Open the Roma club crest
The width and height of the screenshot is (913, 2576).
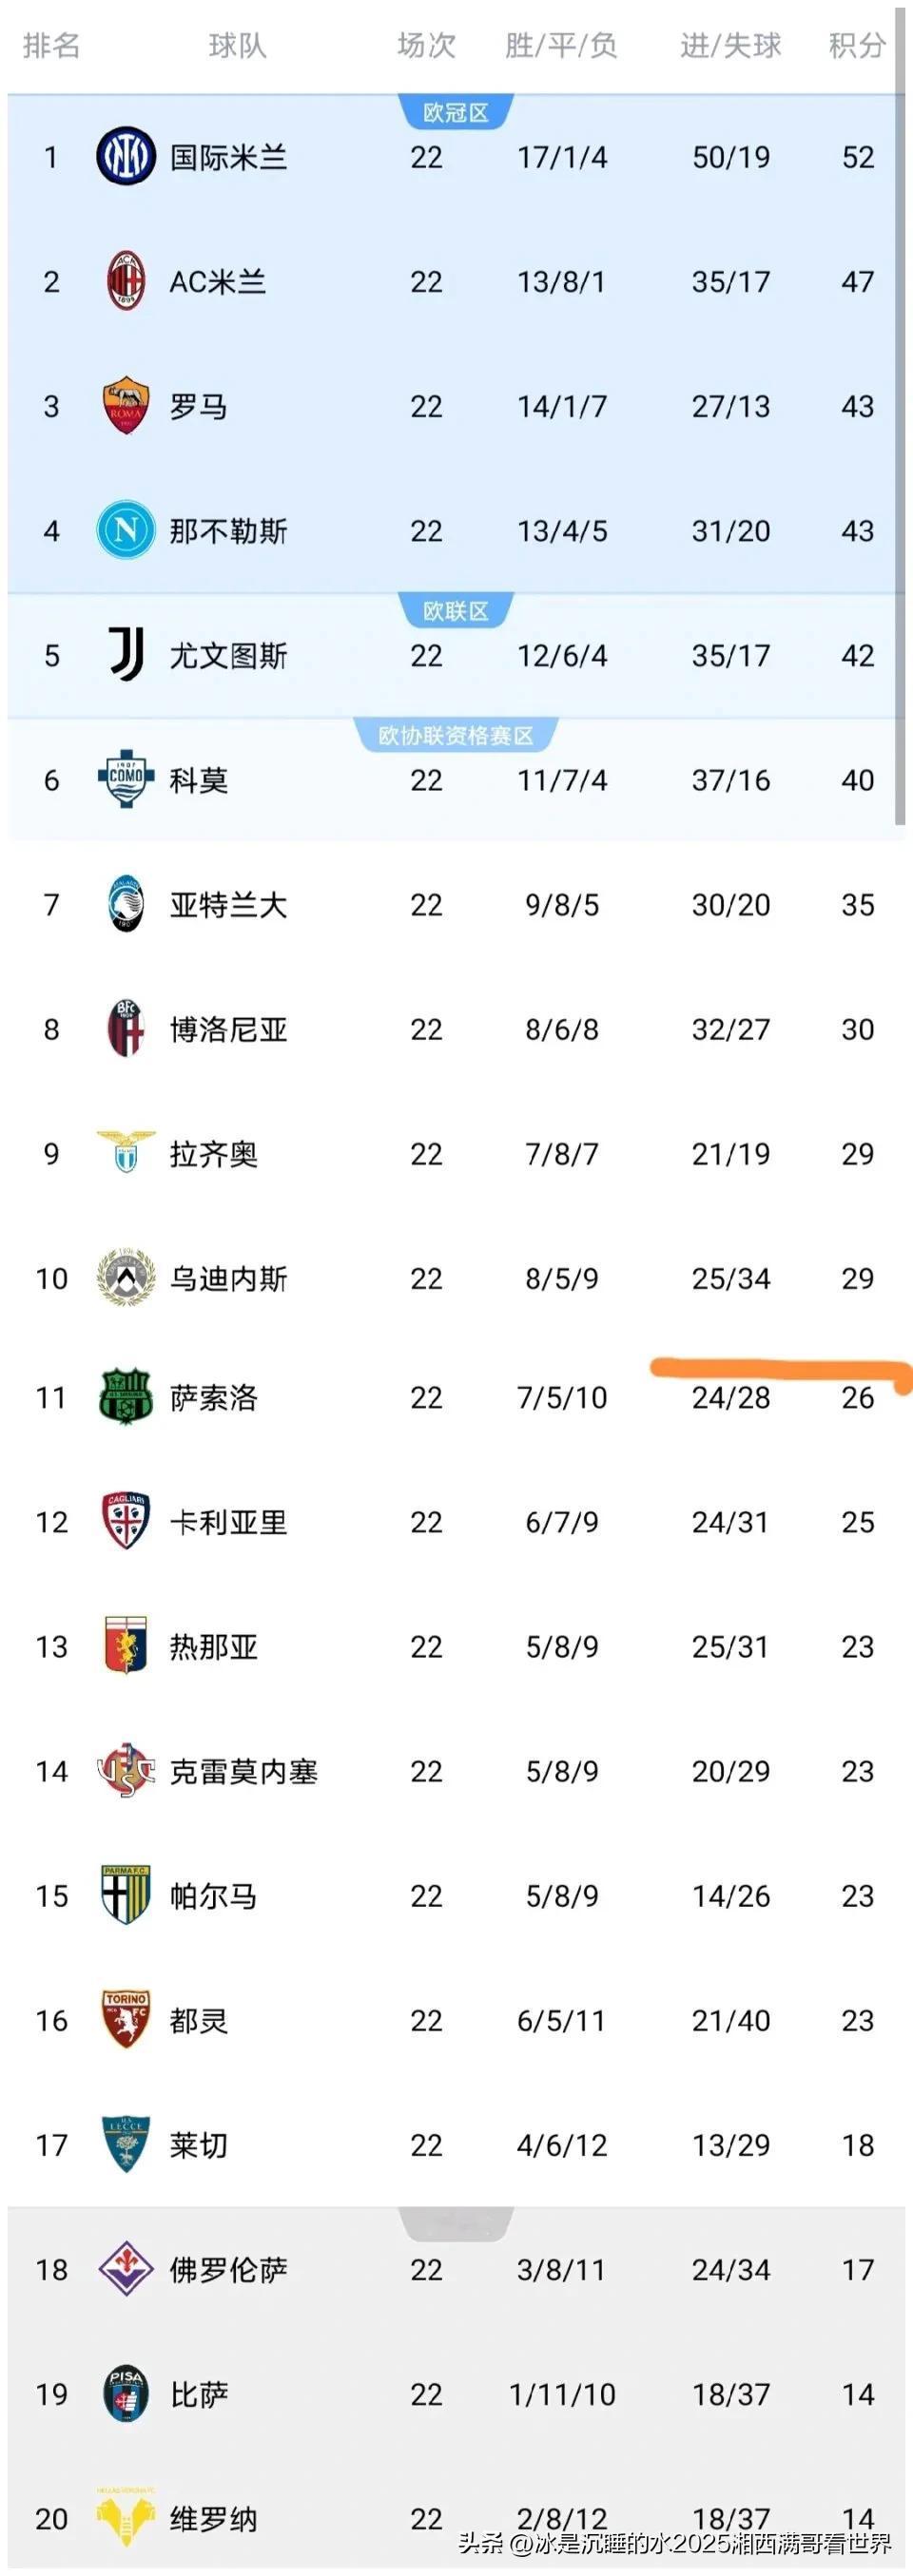pyautogui.click(x=125, y=407)
